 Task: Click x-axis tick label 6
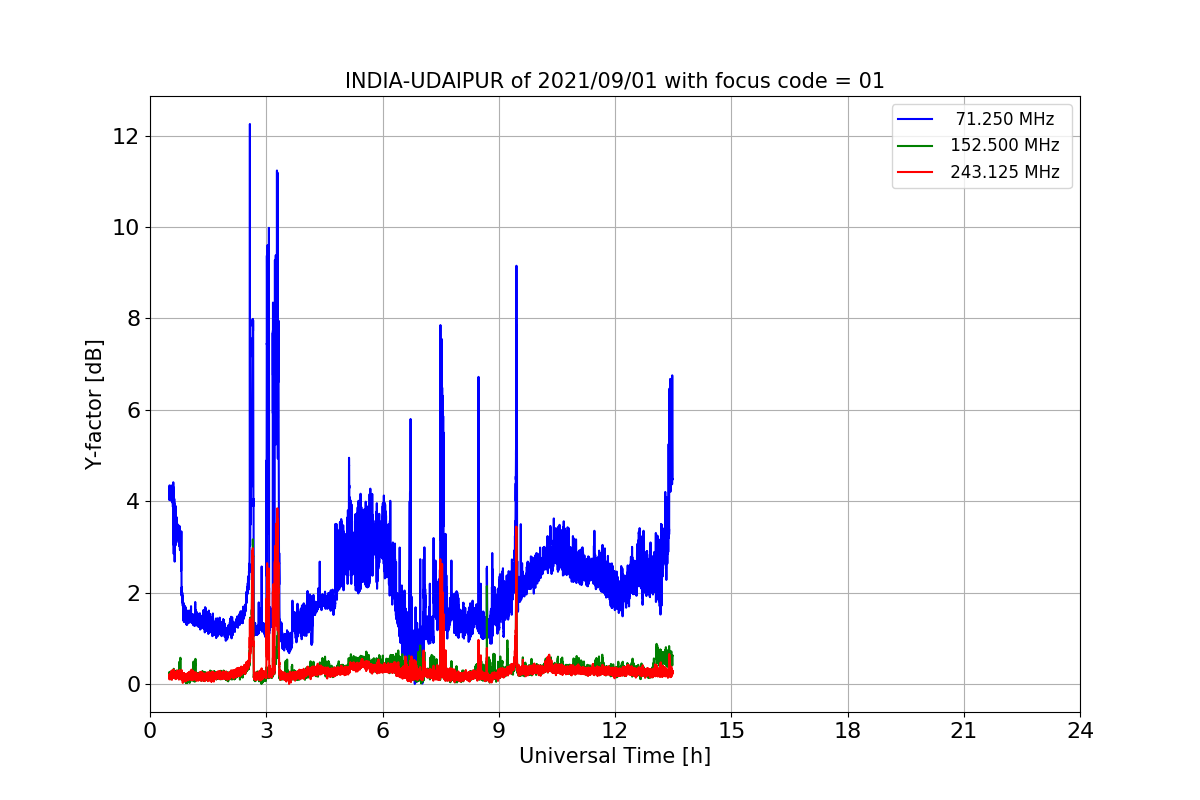click(x=383, y=730)
